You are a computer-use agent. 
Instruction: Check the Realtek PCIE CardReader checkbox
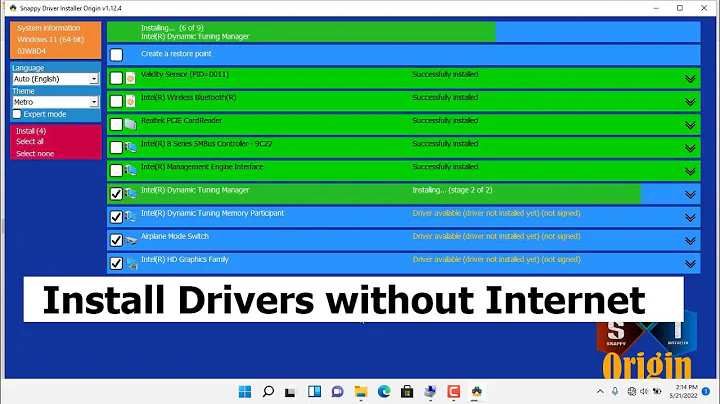pyautogui.click(x=117, y=124)
